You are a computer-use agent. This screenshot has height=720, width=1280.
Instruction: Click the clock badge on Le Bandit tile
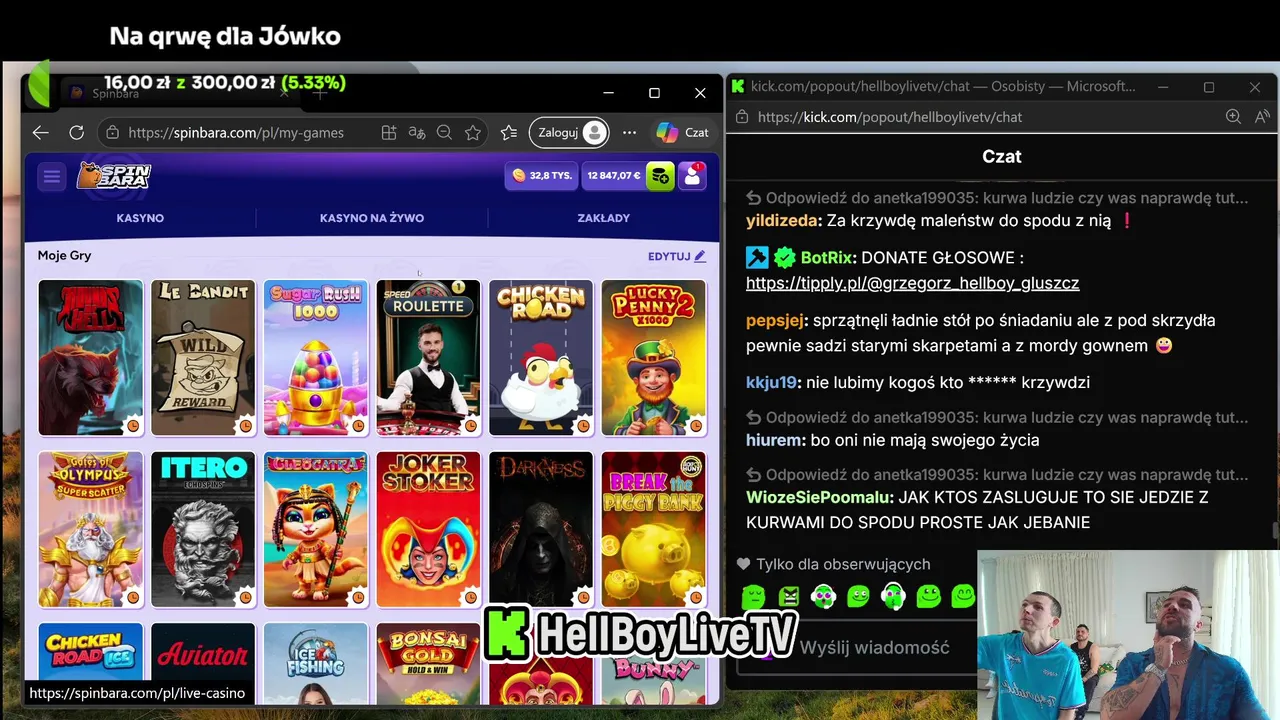[245, 426]
